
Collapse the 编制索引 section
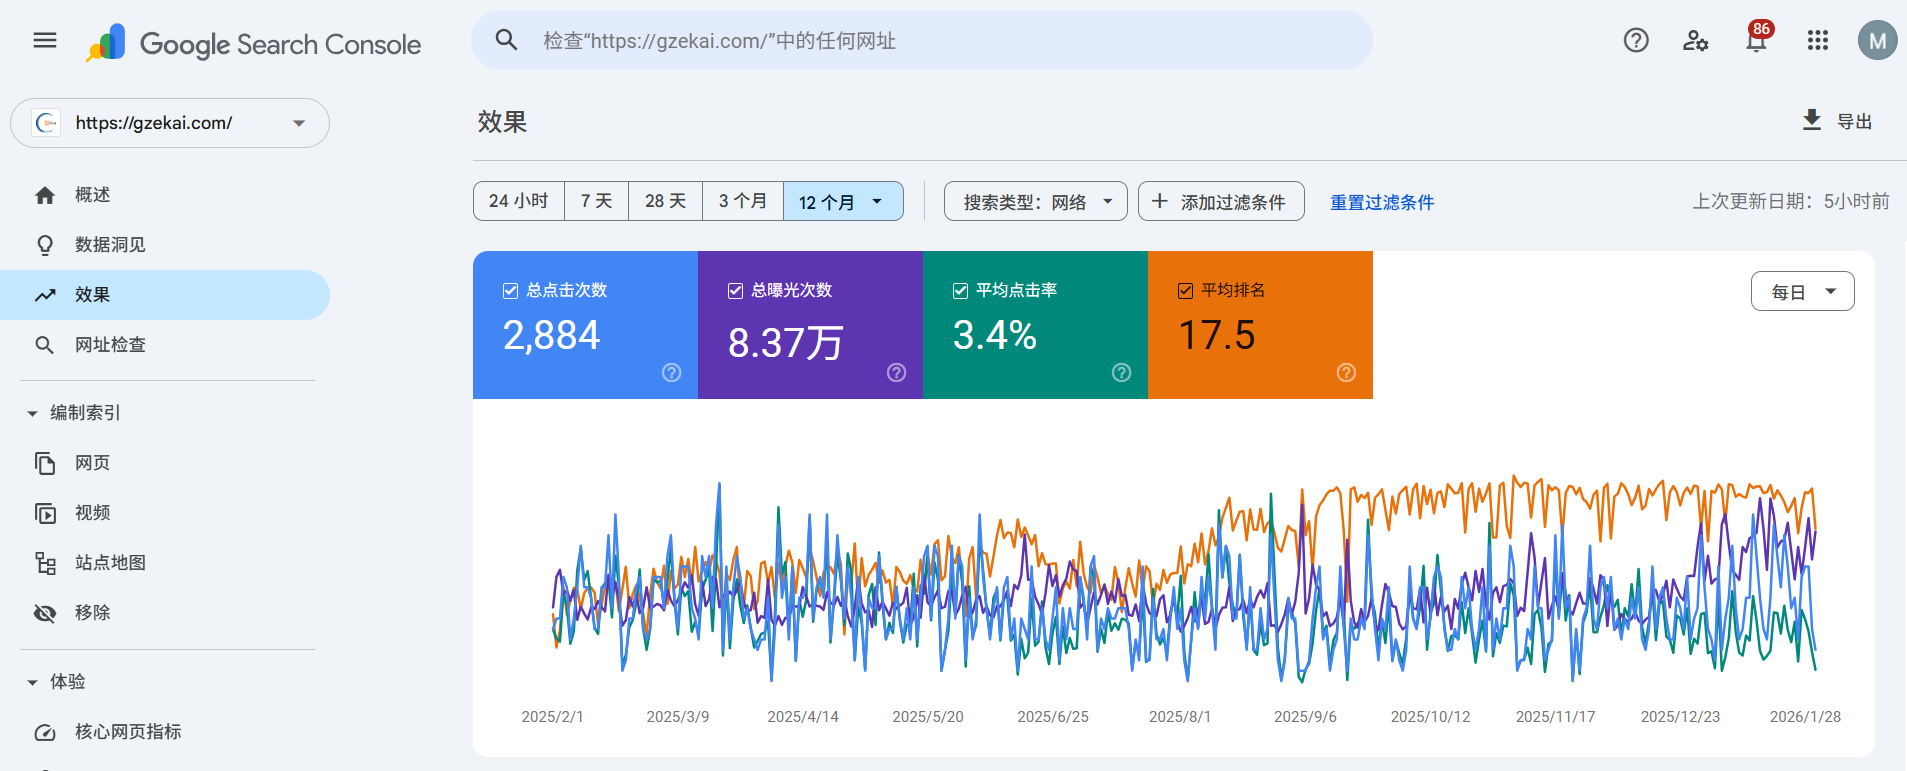click(x=32, y=413)
